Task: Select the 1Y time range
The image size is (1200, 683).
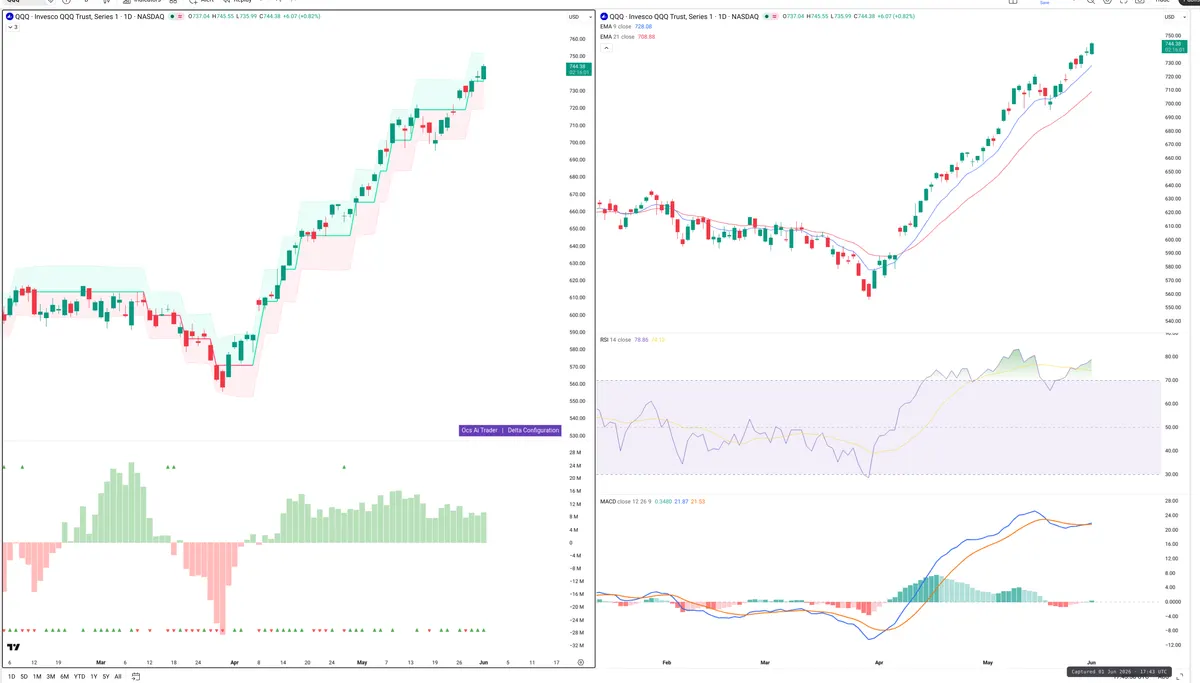Action: click(94, 677)
